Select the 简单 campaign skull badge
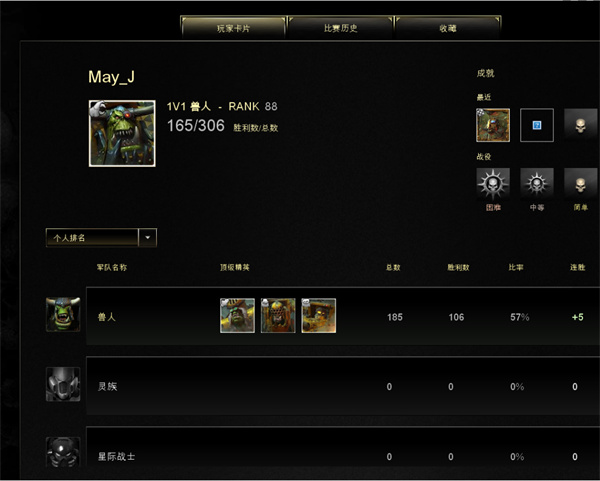The width and height of the screenshot is (600, 481). coord(580,184)
